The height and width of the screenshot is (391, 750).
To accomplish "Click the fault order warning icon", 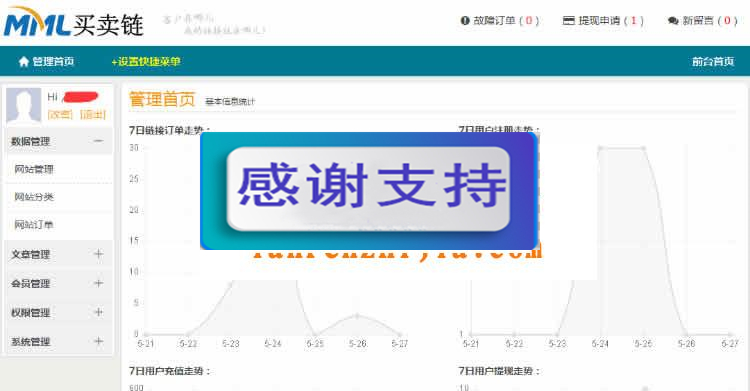I will coord(464,21).
